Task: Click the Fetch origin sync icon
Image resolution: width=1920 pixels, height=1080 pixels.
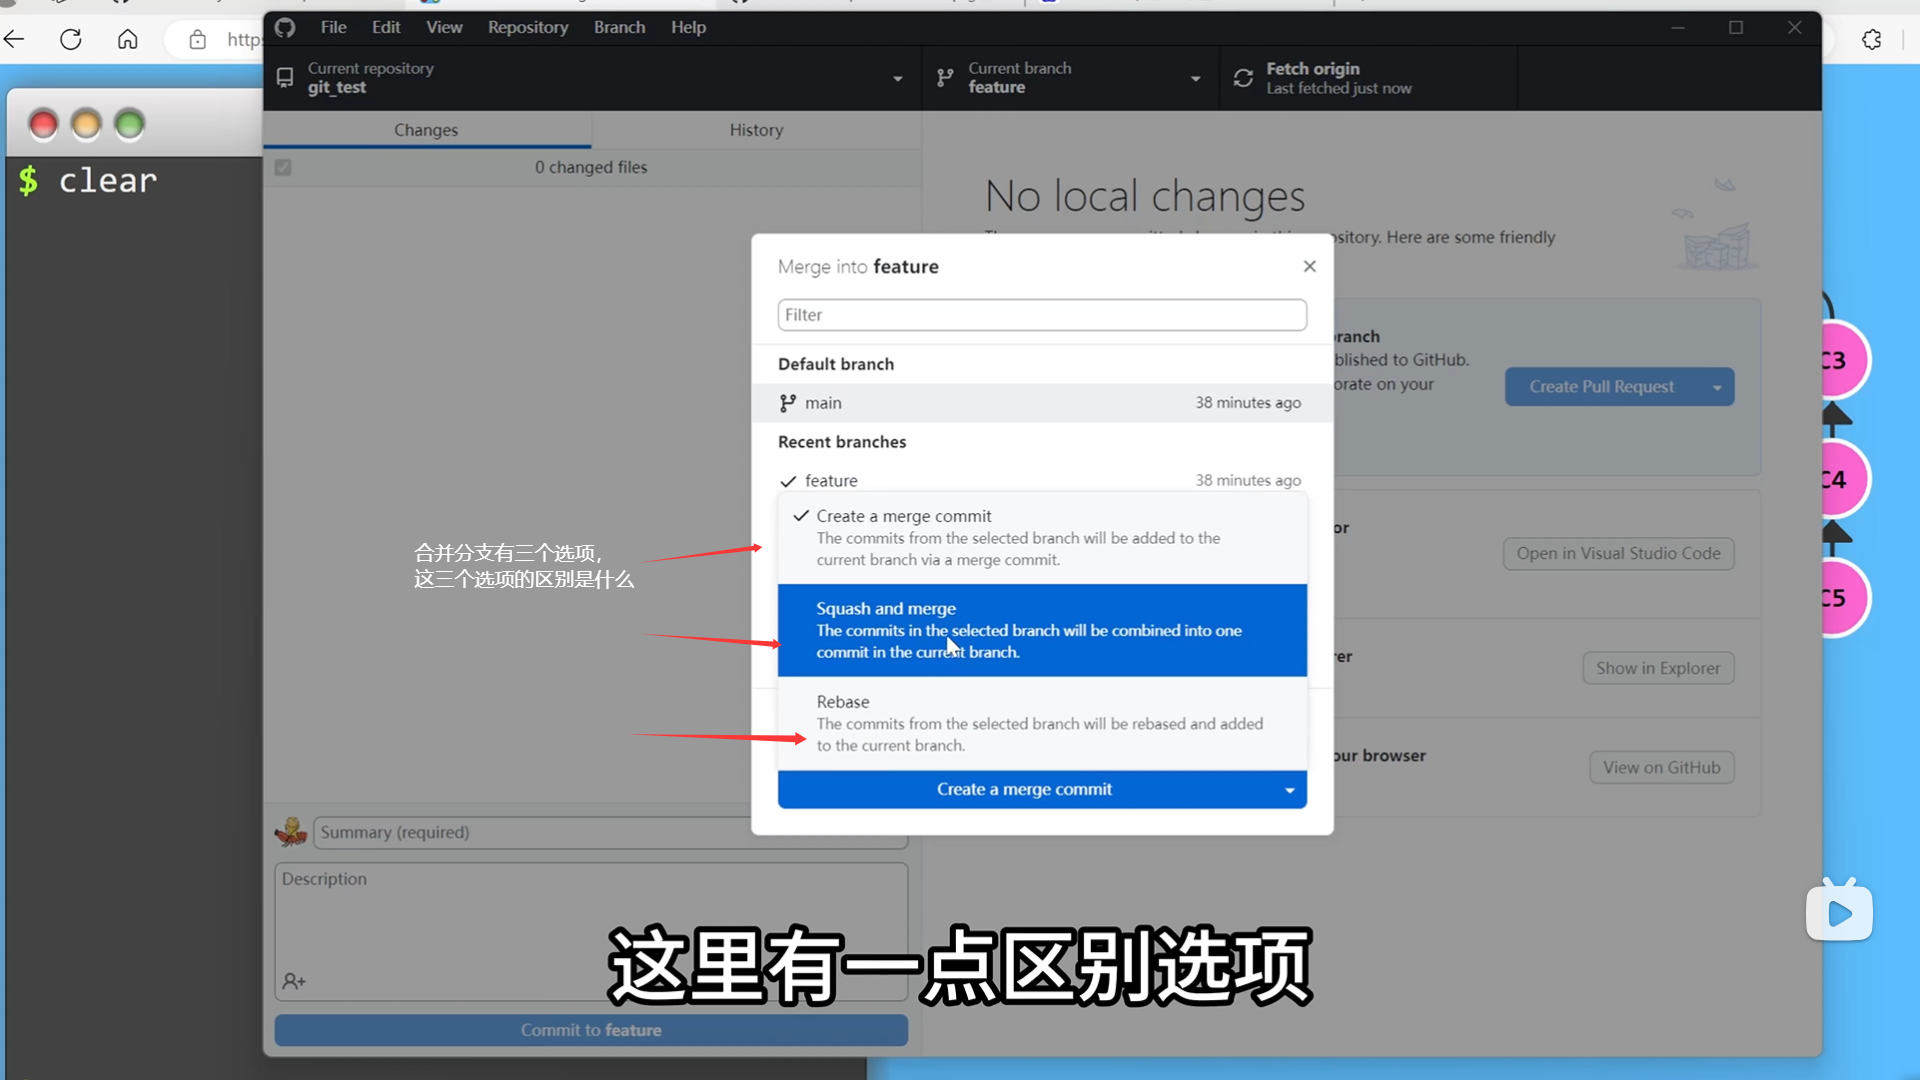Action: (x=1243, y=78)
